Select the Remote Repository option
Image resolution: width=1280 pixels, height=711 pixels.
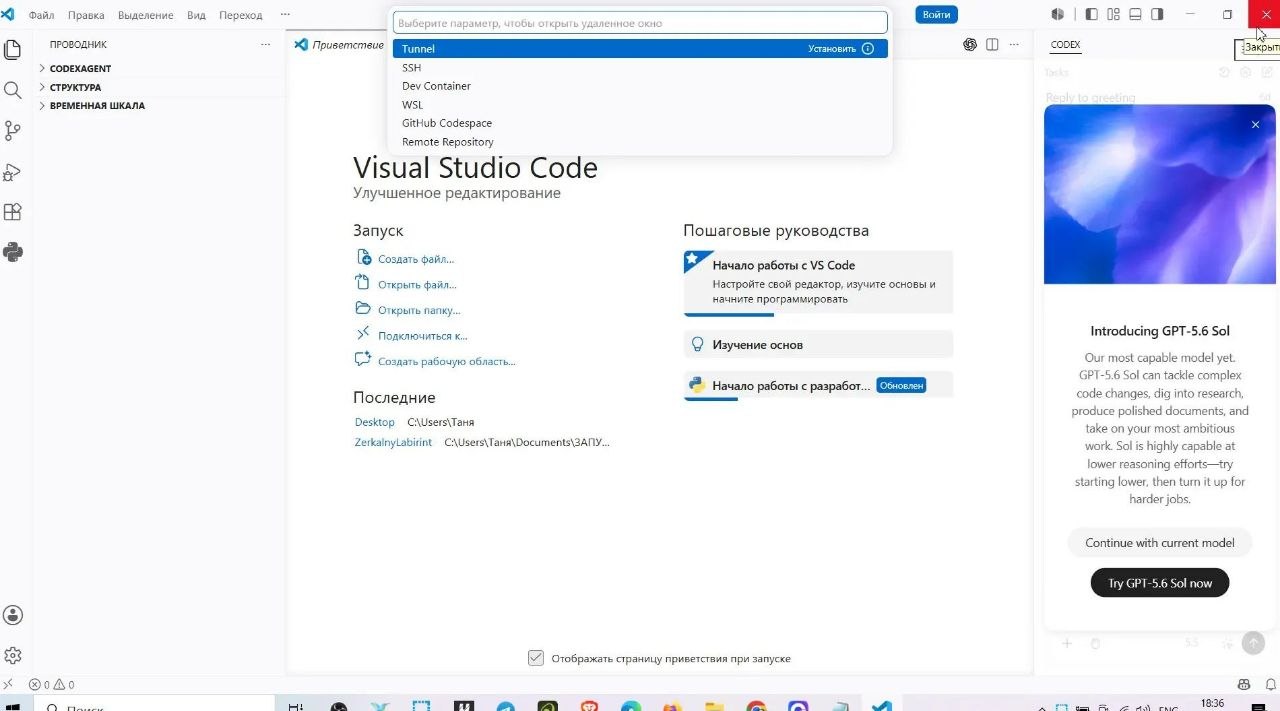tap(640, 142)
